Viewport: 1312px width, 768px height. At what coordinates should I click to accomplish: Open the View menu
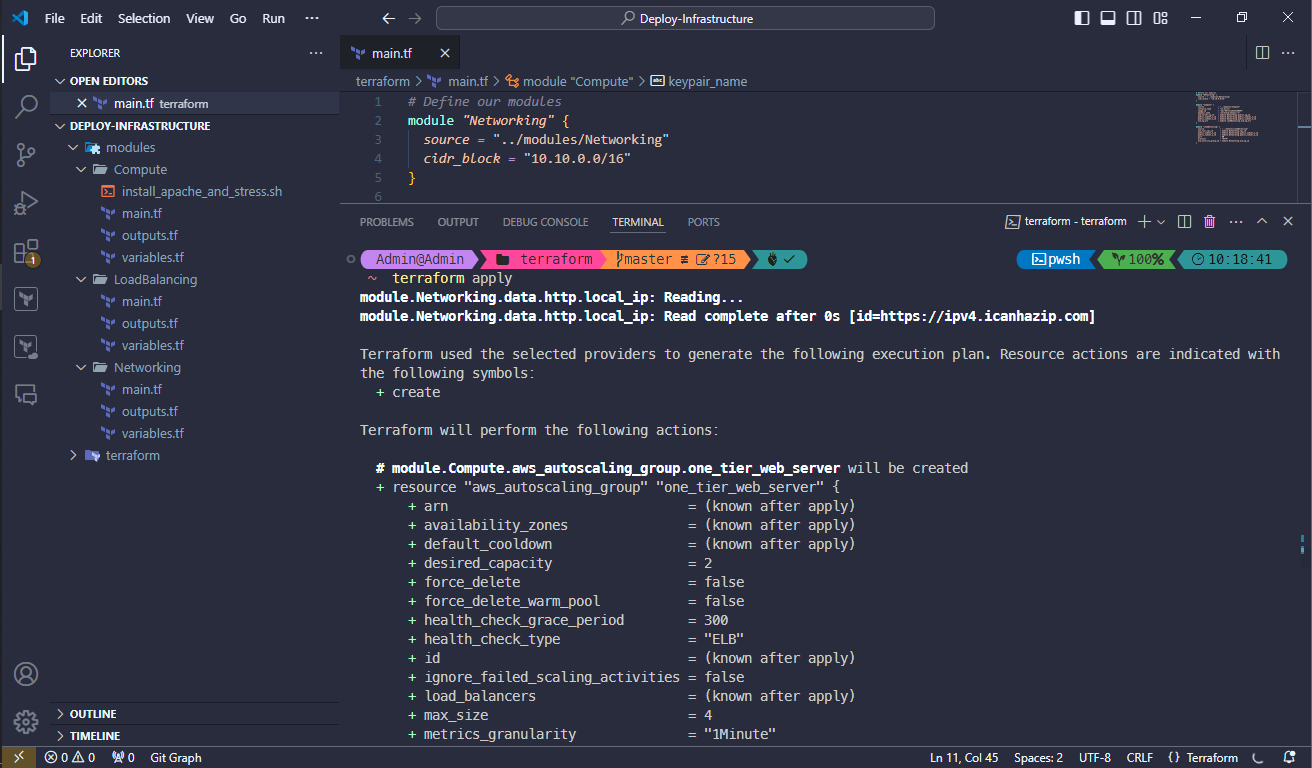point(200,18)
